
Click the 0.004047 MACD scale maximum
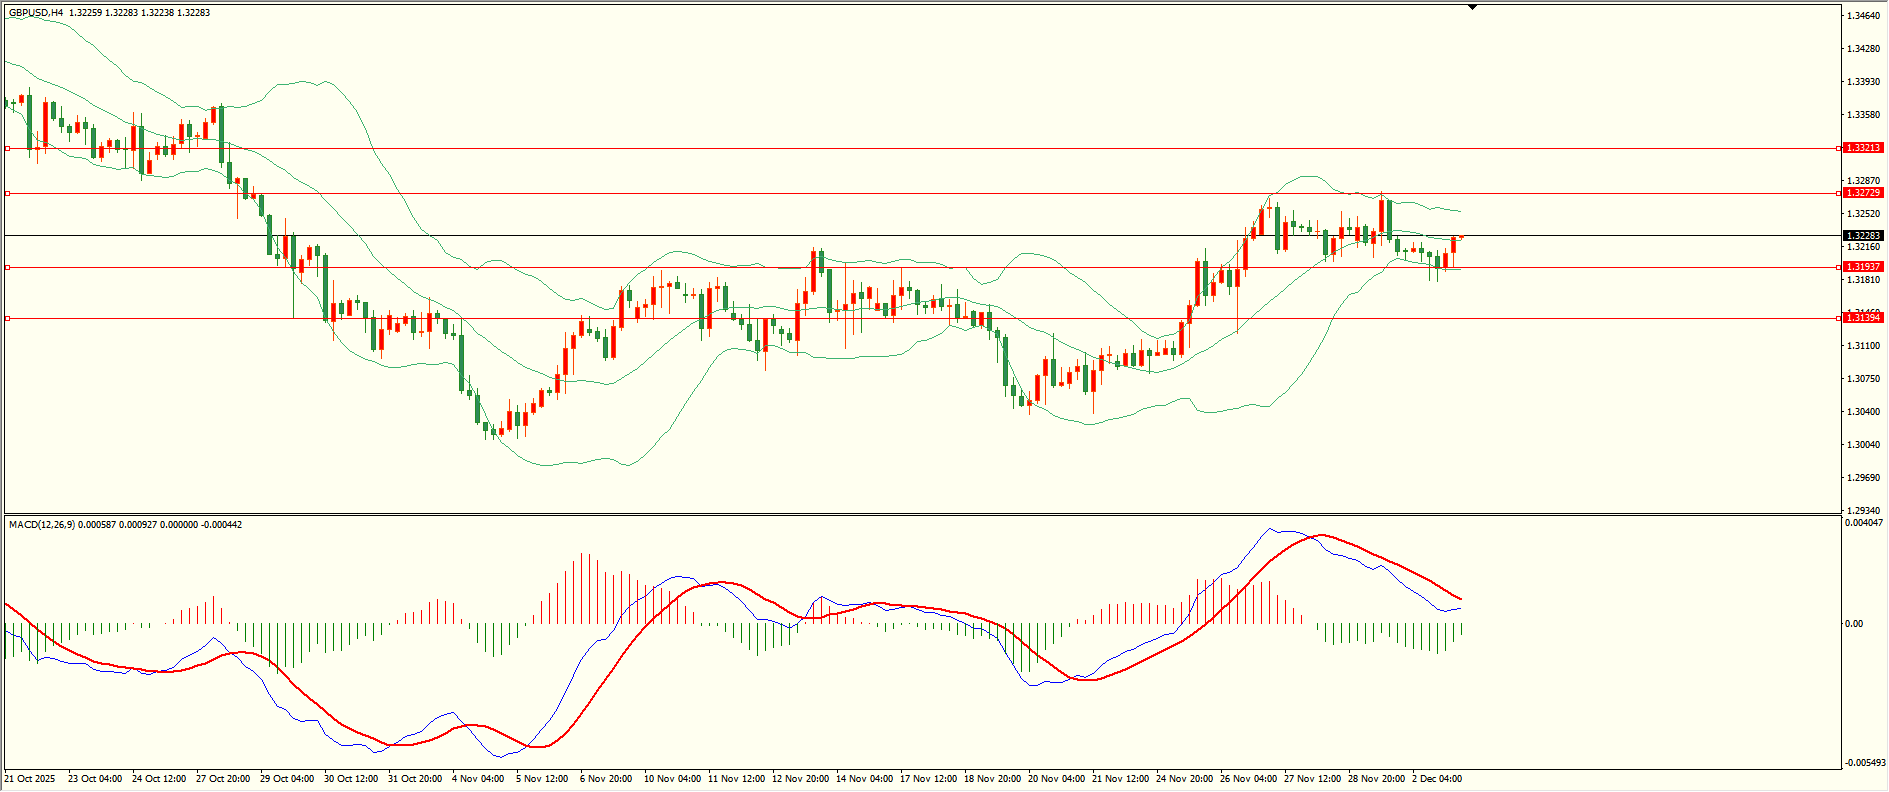(x=1865, y=523)
